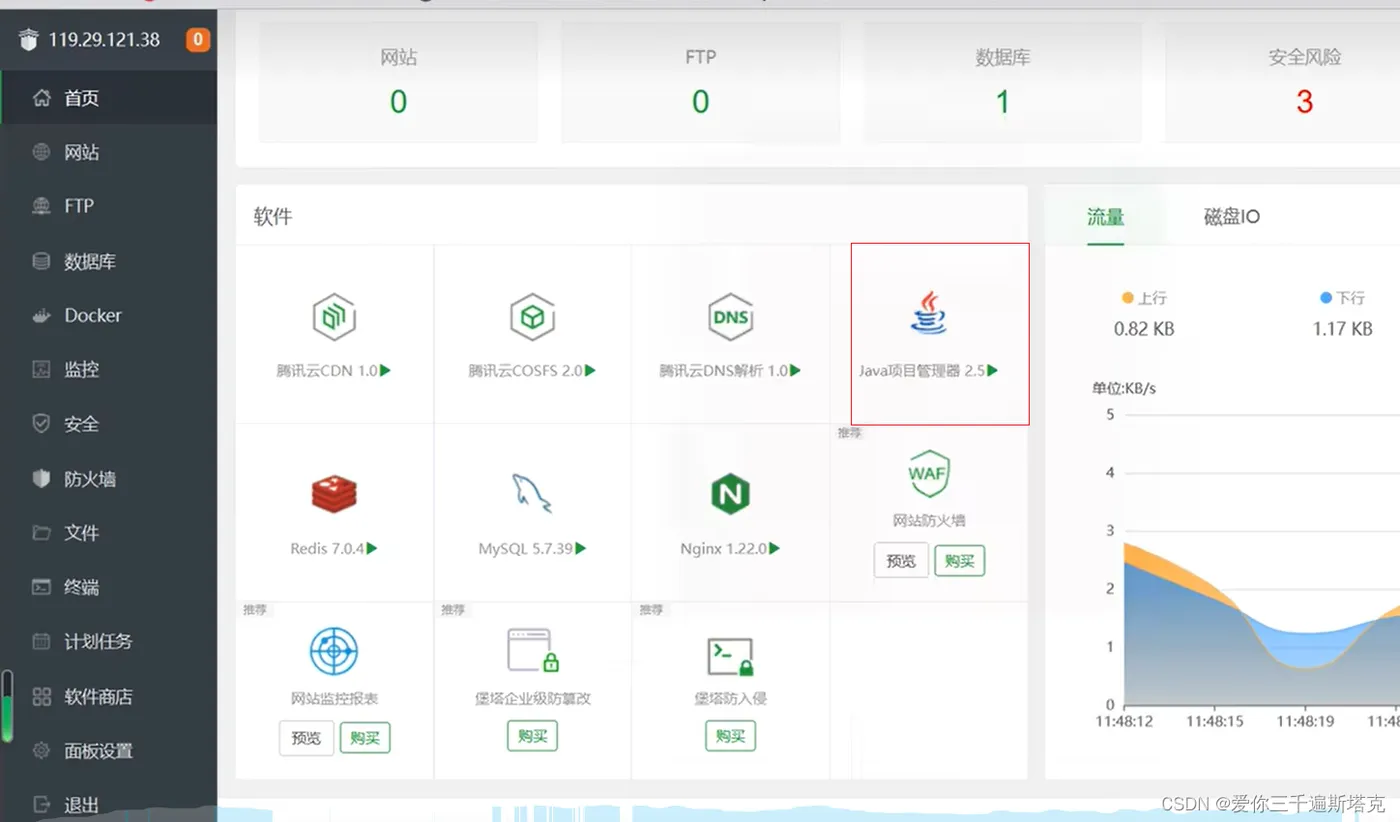This screenshot has height=822, width=1400.
Task: Toggle the 上行 legend series
Action: 1144,298
